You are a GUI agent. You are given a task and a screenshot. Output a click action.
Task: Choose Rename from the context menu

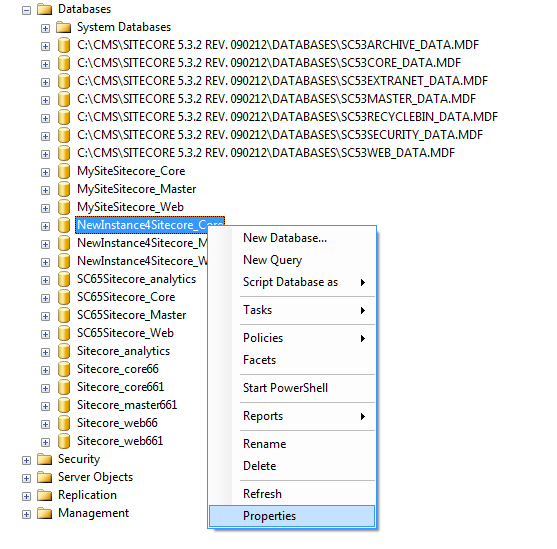(292, 444)
